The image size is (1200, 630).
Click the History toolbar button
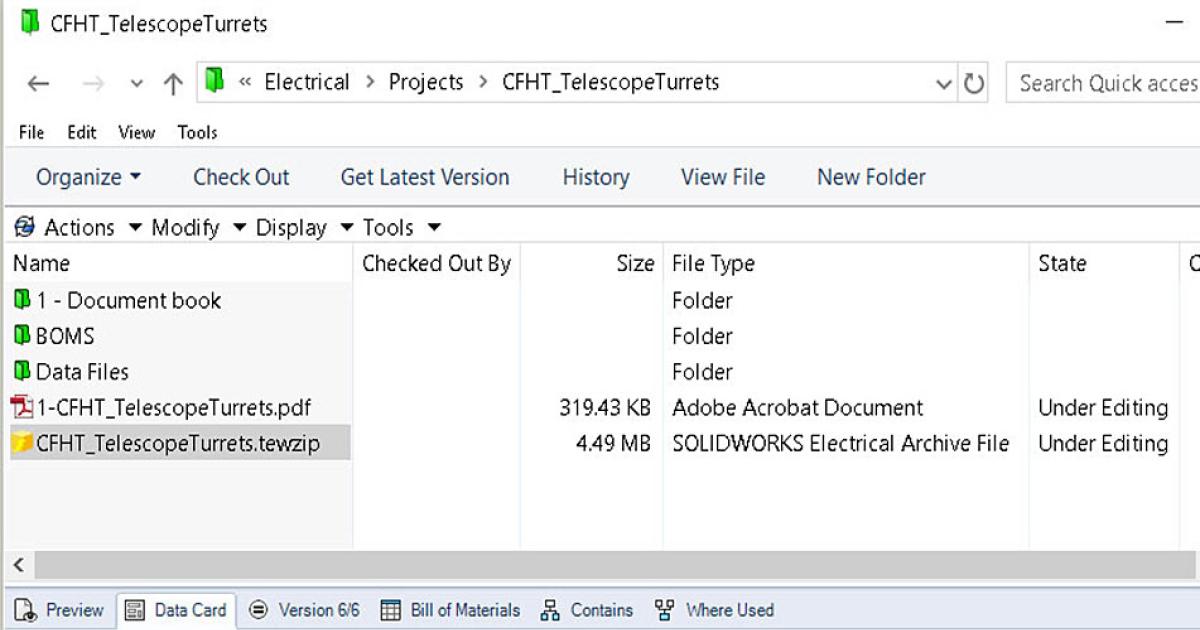[596, 178]
